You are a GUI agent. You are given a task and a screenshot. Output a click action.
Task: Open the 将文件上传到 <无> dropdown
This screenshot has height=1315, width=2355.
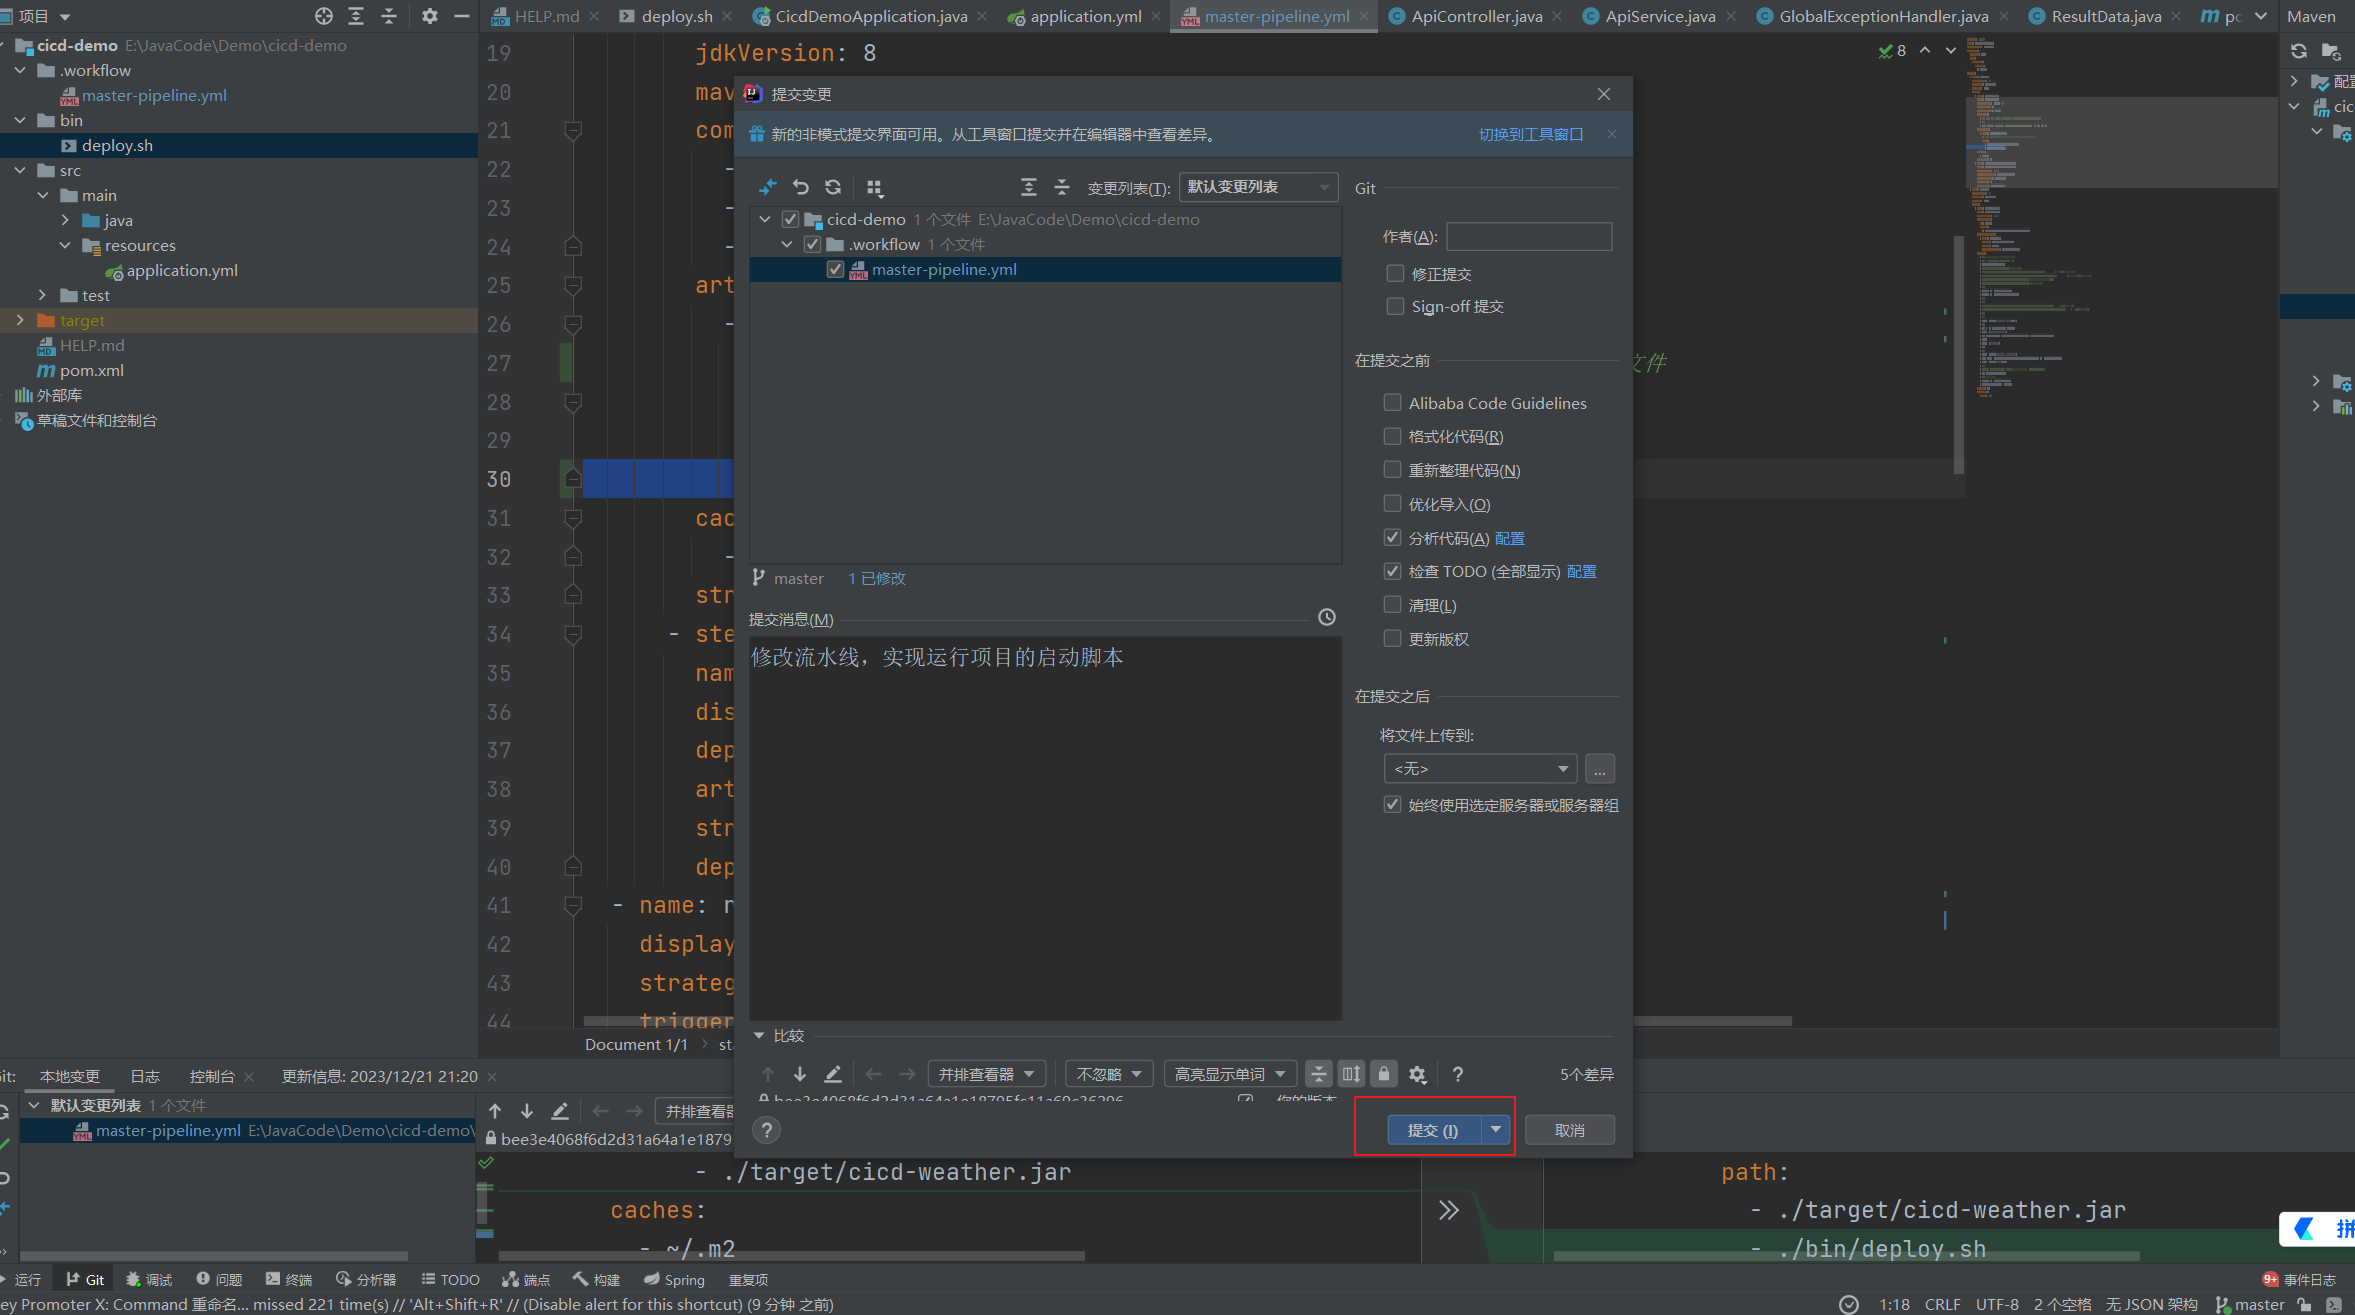[x=1480, y=768]
